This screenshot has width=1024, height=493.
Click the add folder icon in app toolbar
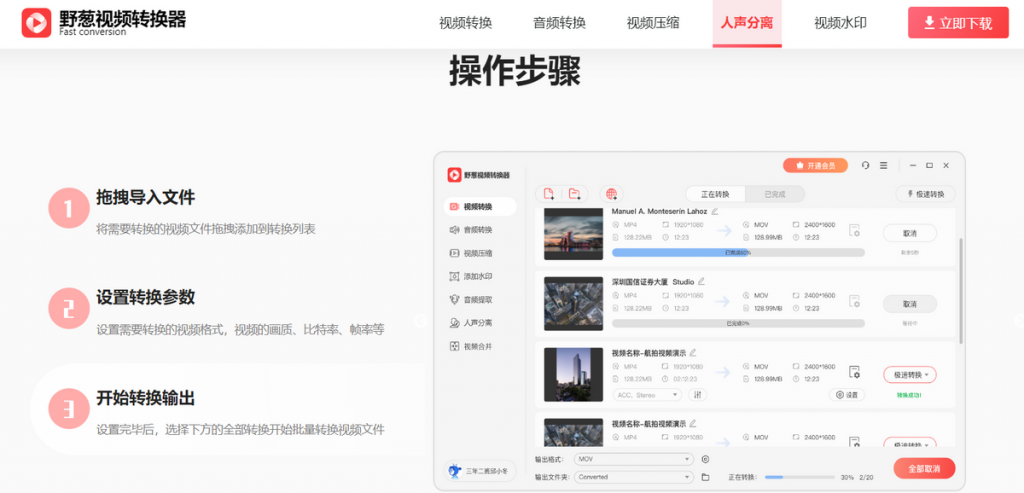pyautogui.click(x=574, y=194)
